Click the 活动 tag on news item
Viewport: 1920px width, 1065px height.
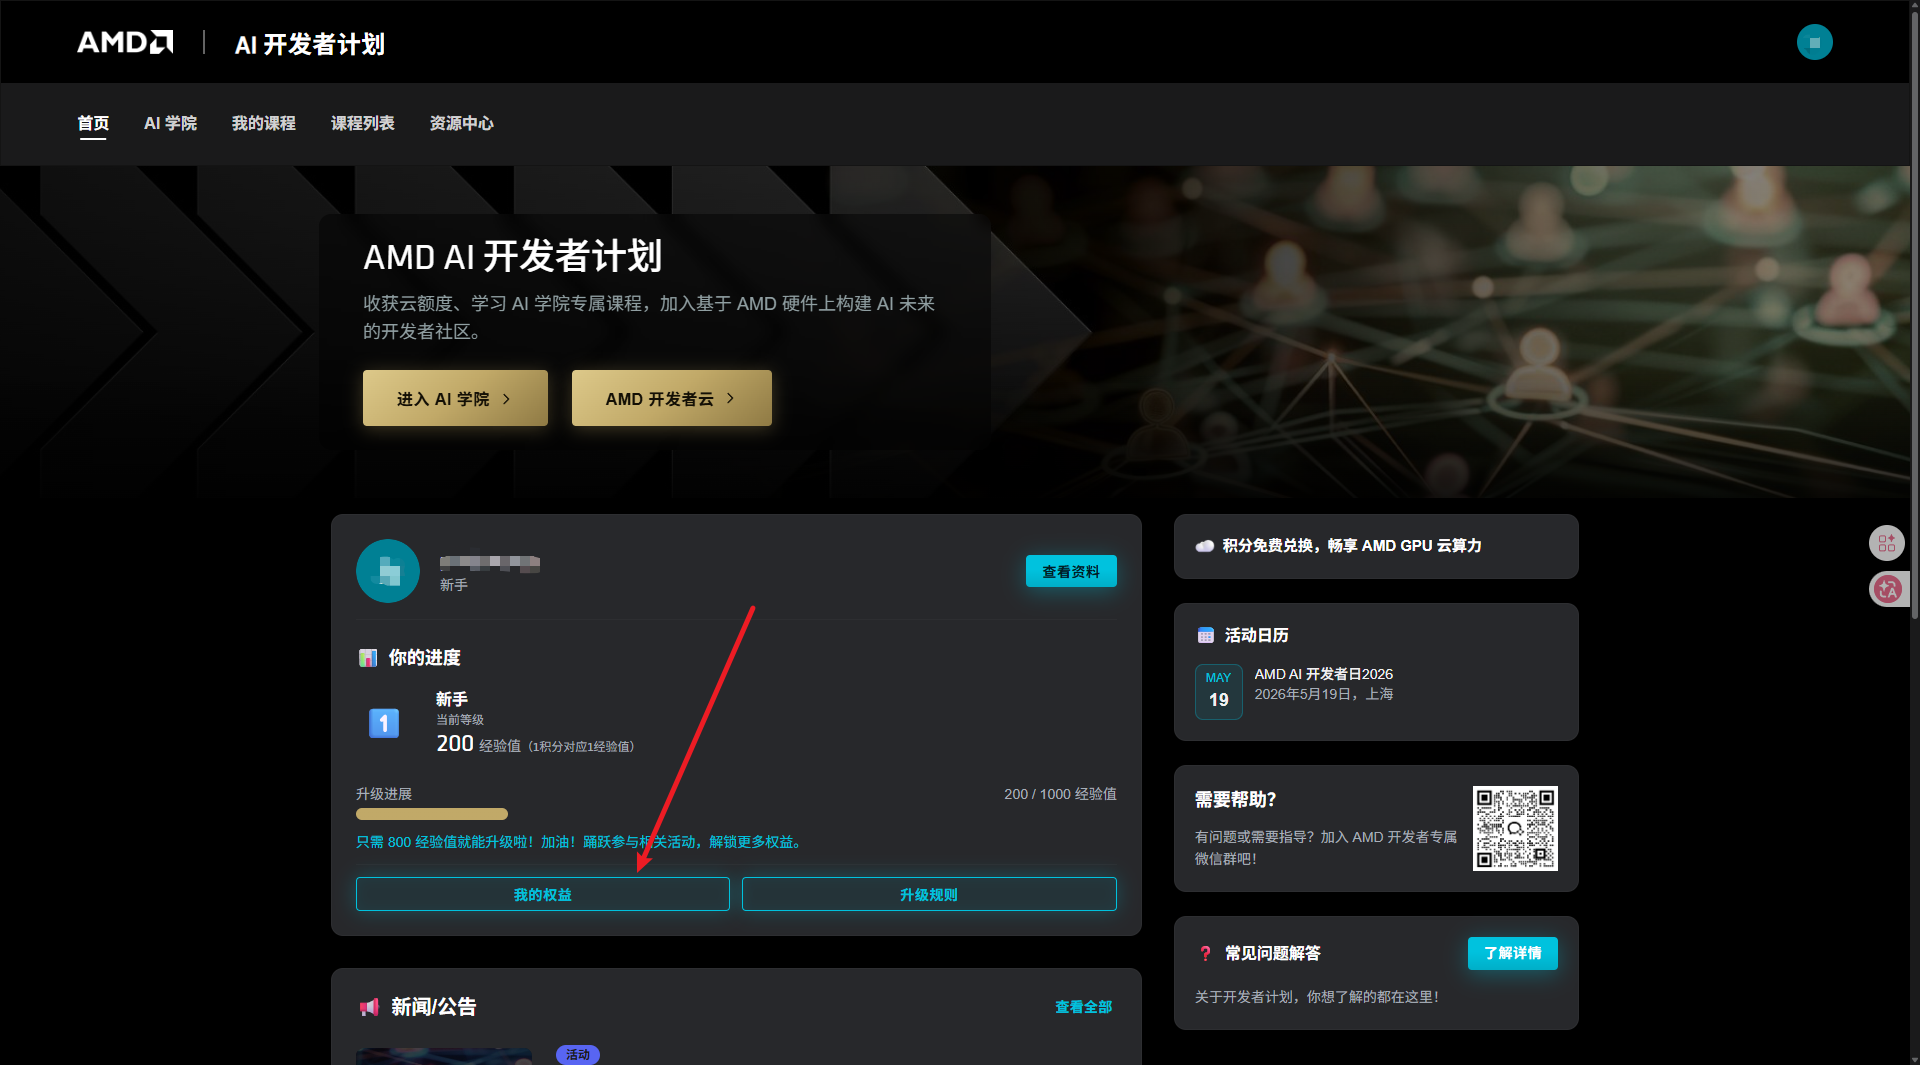pyautogui.click(x=578, y=1054)
